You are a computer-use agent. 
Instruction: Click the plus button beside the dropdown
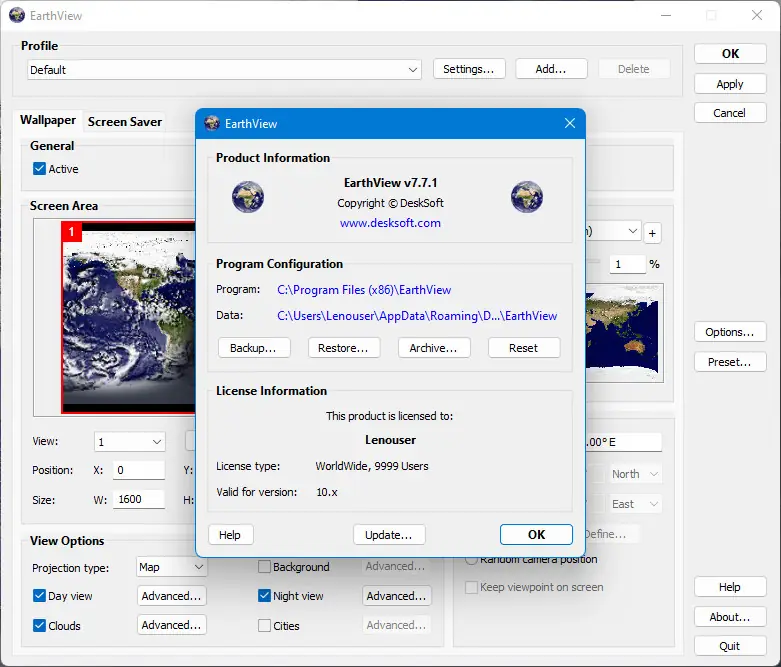652,233
